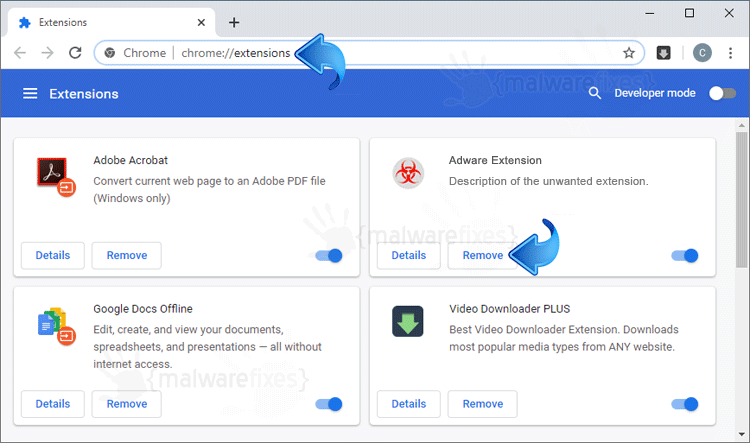
Task: Click the page vertical scrollbar thumb
Action: pos(741,199)
